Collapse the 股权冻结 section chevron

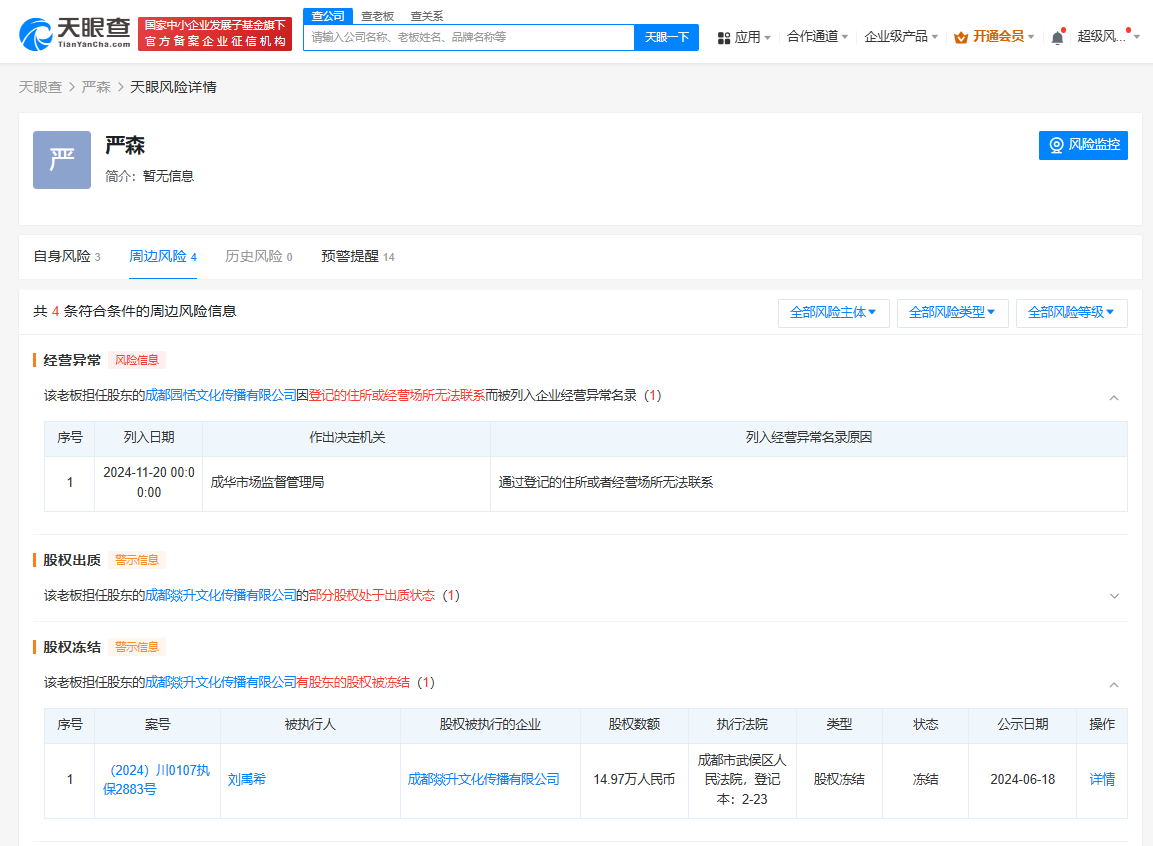(1114, 684)
